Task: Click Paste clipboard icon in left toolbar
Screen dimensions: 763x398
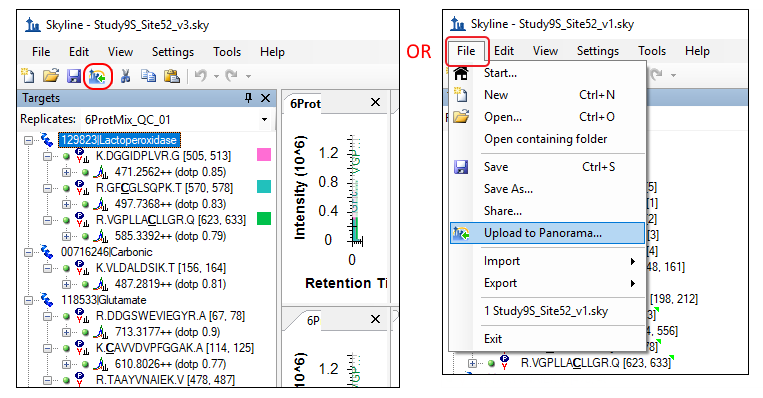Action: pos(171,76)
